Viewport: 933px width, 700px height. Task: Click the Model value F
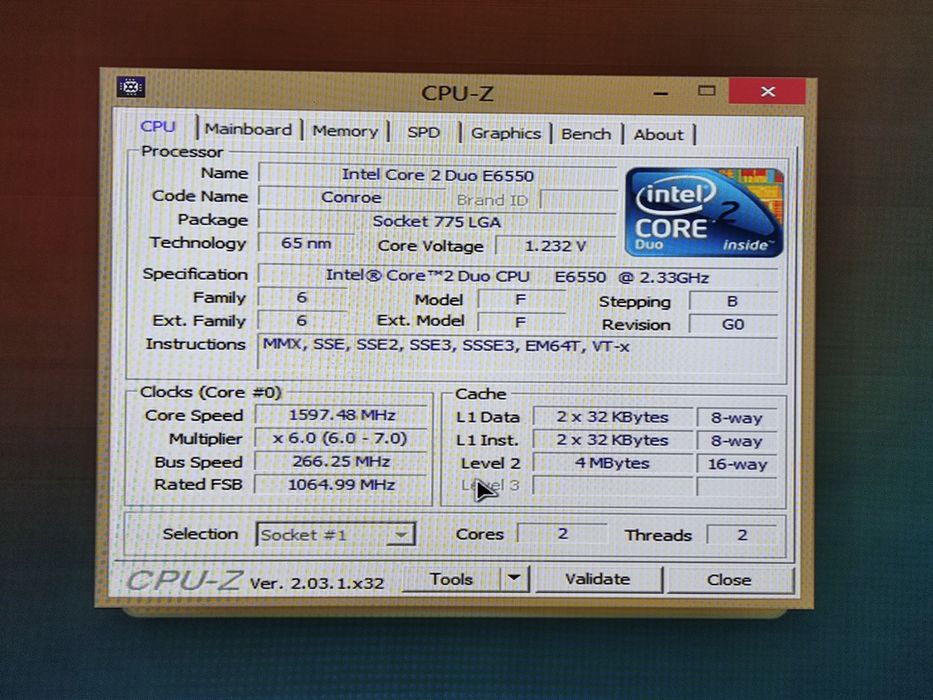pyautogui.click(x=521, y=299)
